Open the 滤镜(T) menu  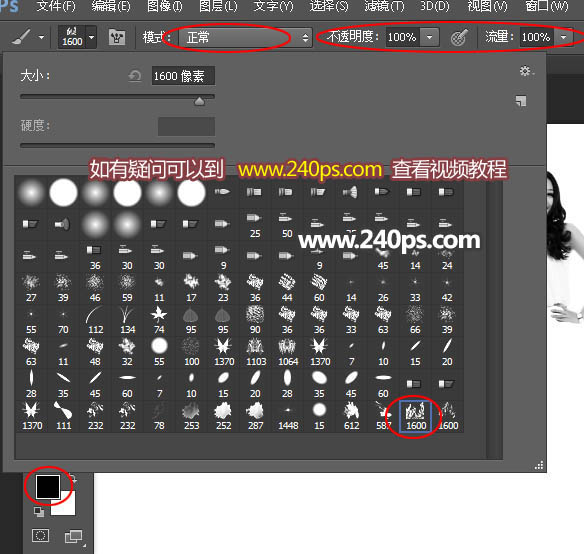384,6
